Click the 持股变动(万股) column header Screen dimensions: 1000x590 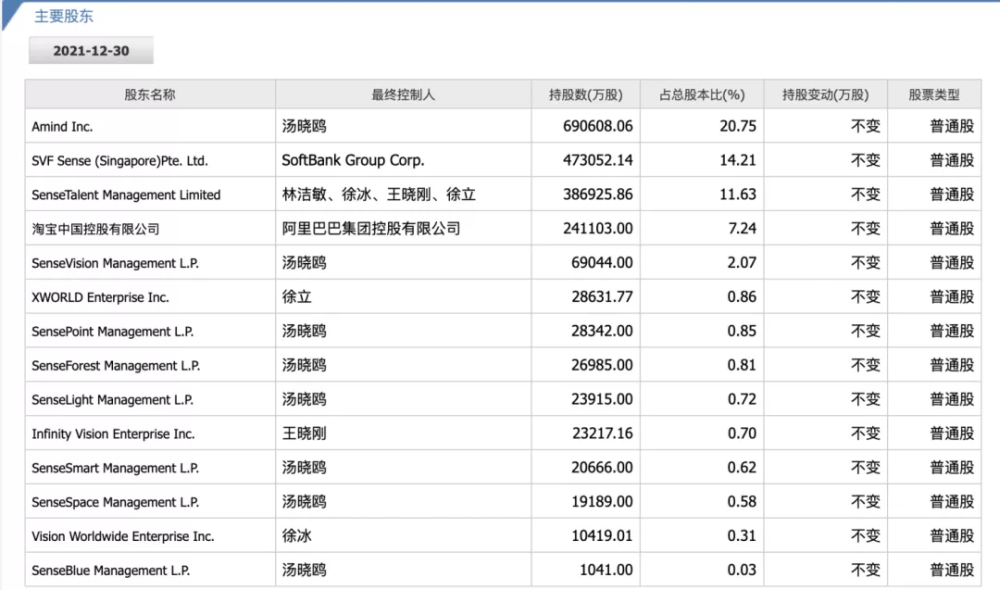825,94
